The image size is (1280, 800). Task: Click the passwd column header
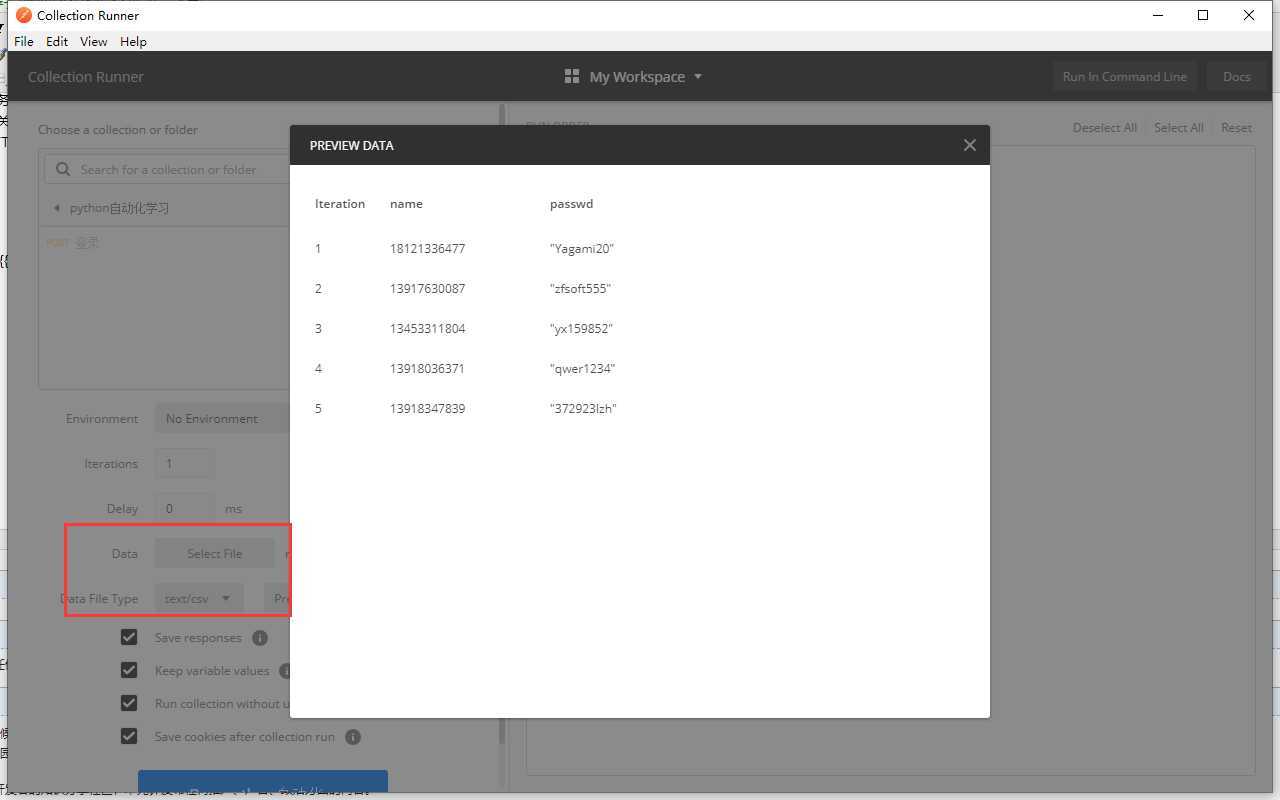pos(571,204)
